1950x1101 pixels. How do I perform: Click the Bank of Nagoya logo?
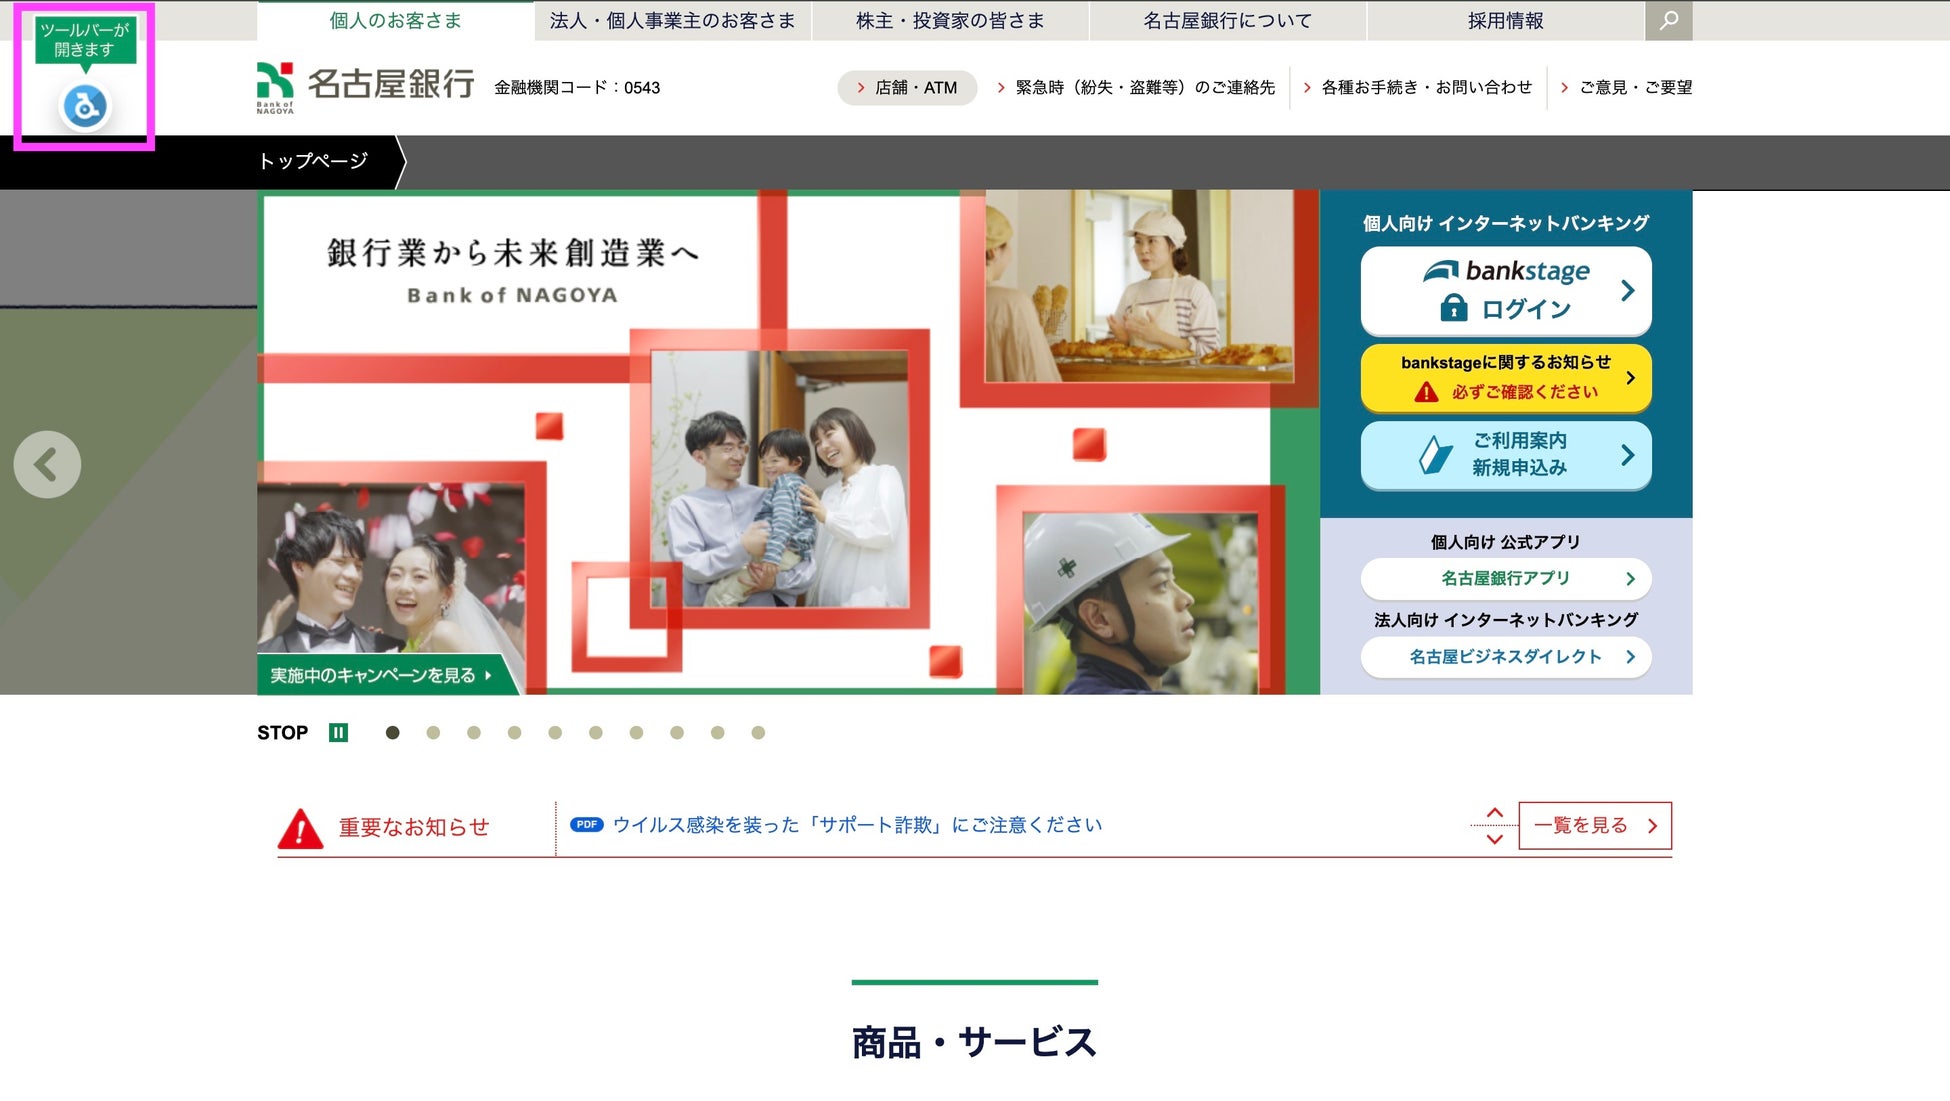coord(365,87)
